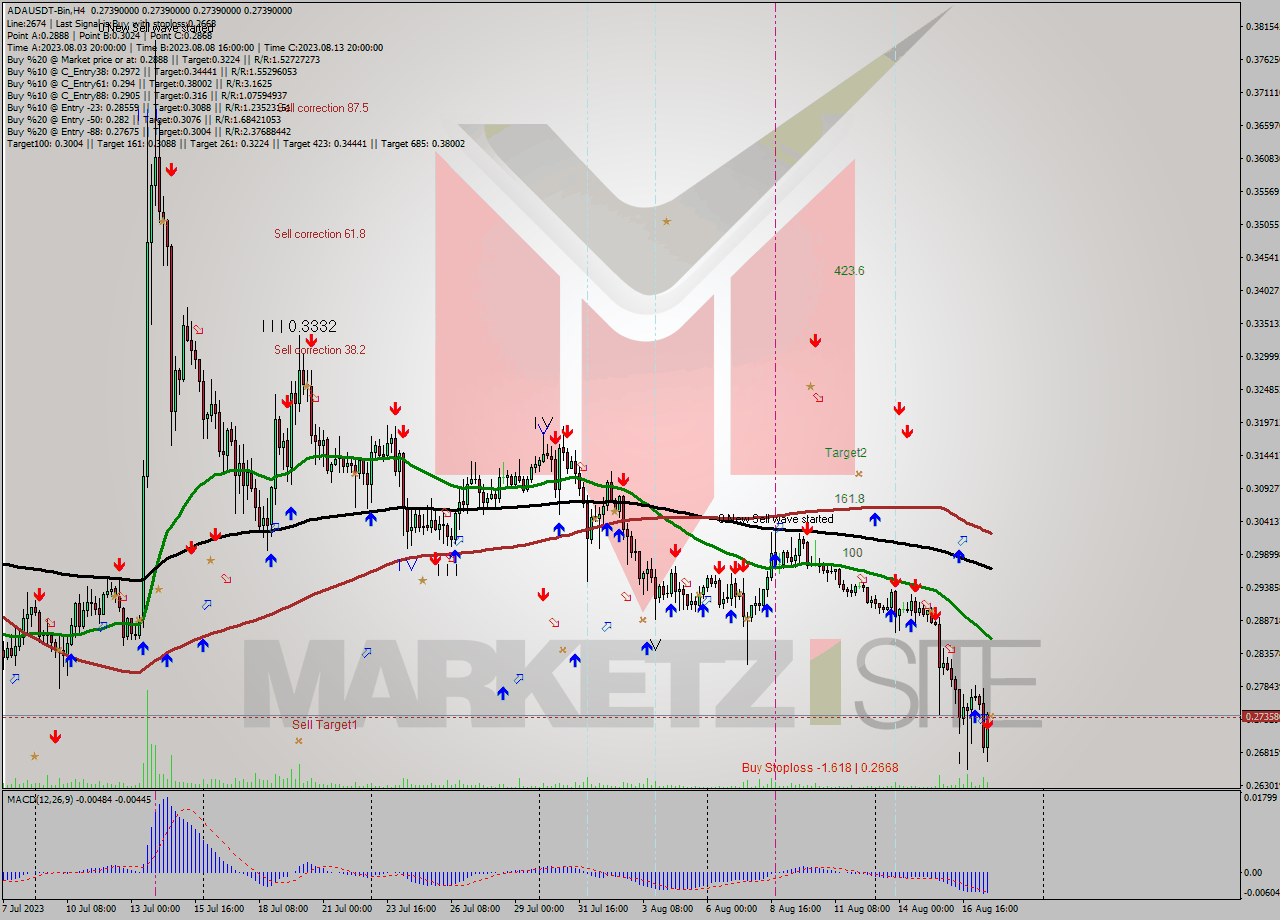This screenshot has width=1280, height=920.
Task: Click the 11 Aug 08:00 time axis label
Action: coord(862,909)
